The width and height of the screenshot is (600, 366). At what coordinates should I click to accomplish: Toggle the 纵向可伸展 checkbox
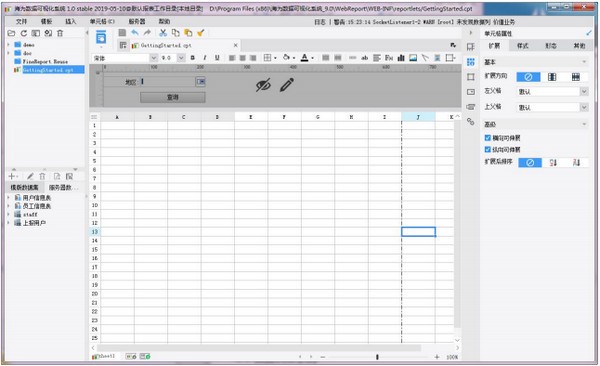tap(488, 149)
